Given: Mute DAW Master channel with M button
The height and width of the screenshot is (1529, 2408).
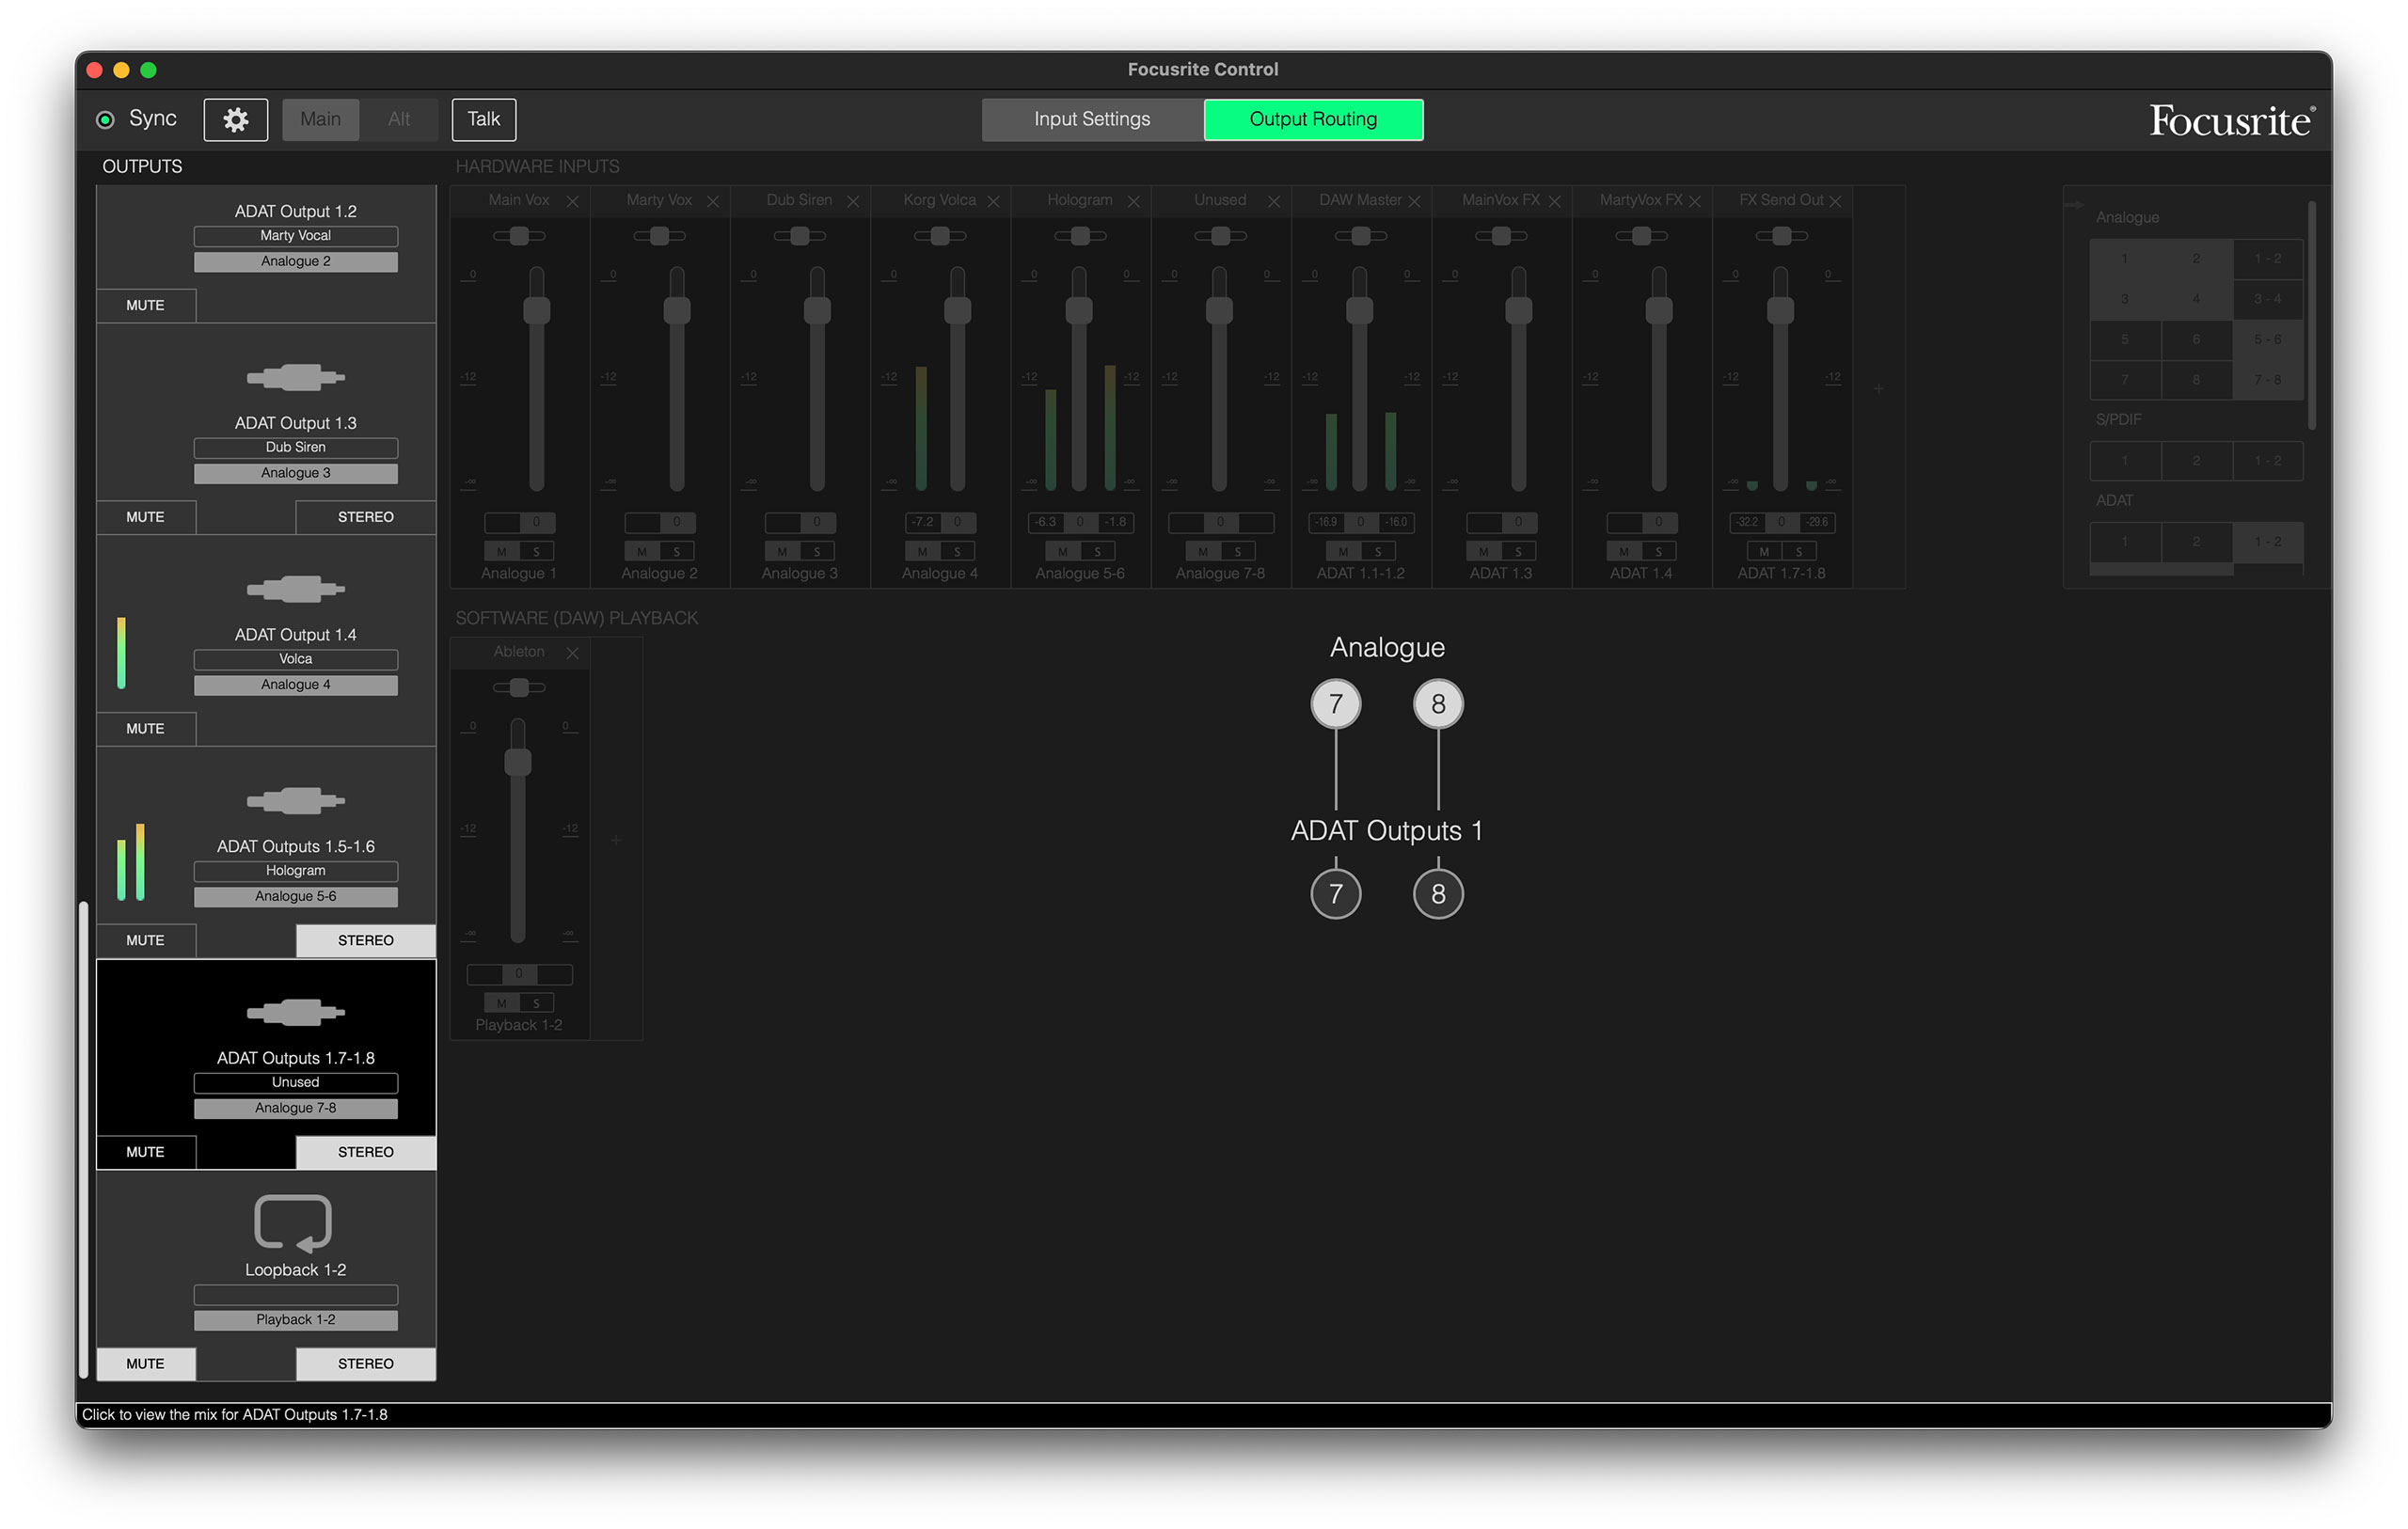Looking at the screenshot, I should [1343, 552].
